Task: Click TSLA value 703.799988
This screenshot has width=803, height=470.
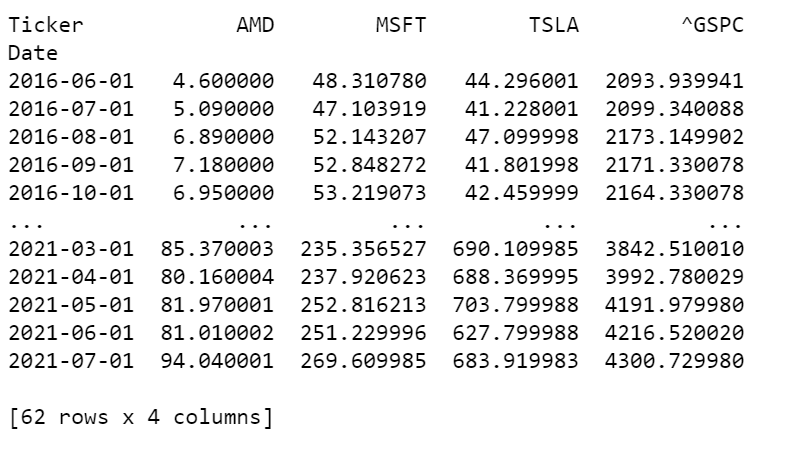Action: point(516,305)
